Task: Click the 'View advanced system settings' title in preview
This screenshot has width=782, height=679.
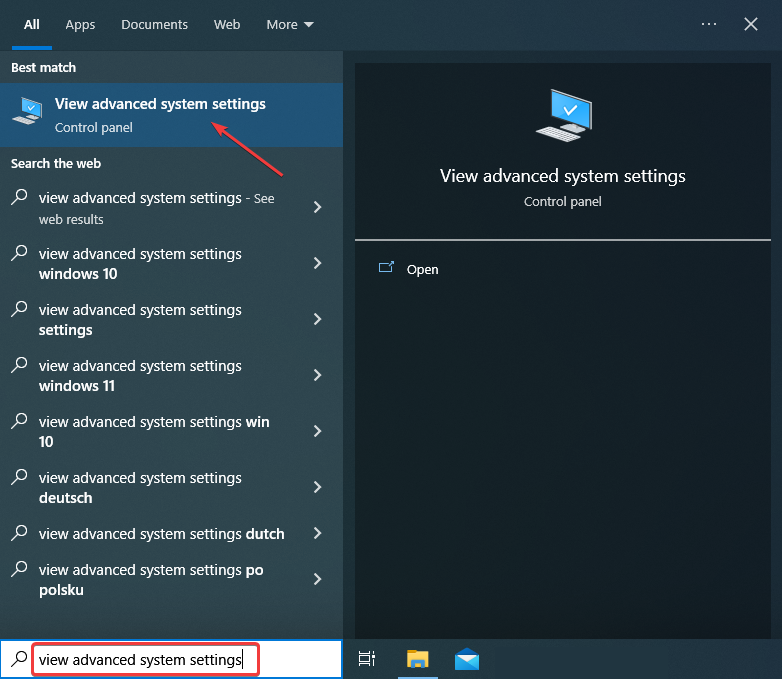Action: [563, 176]
